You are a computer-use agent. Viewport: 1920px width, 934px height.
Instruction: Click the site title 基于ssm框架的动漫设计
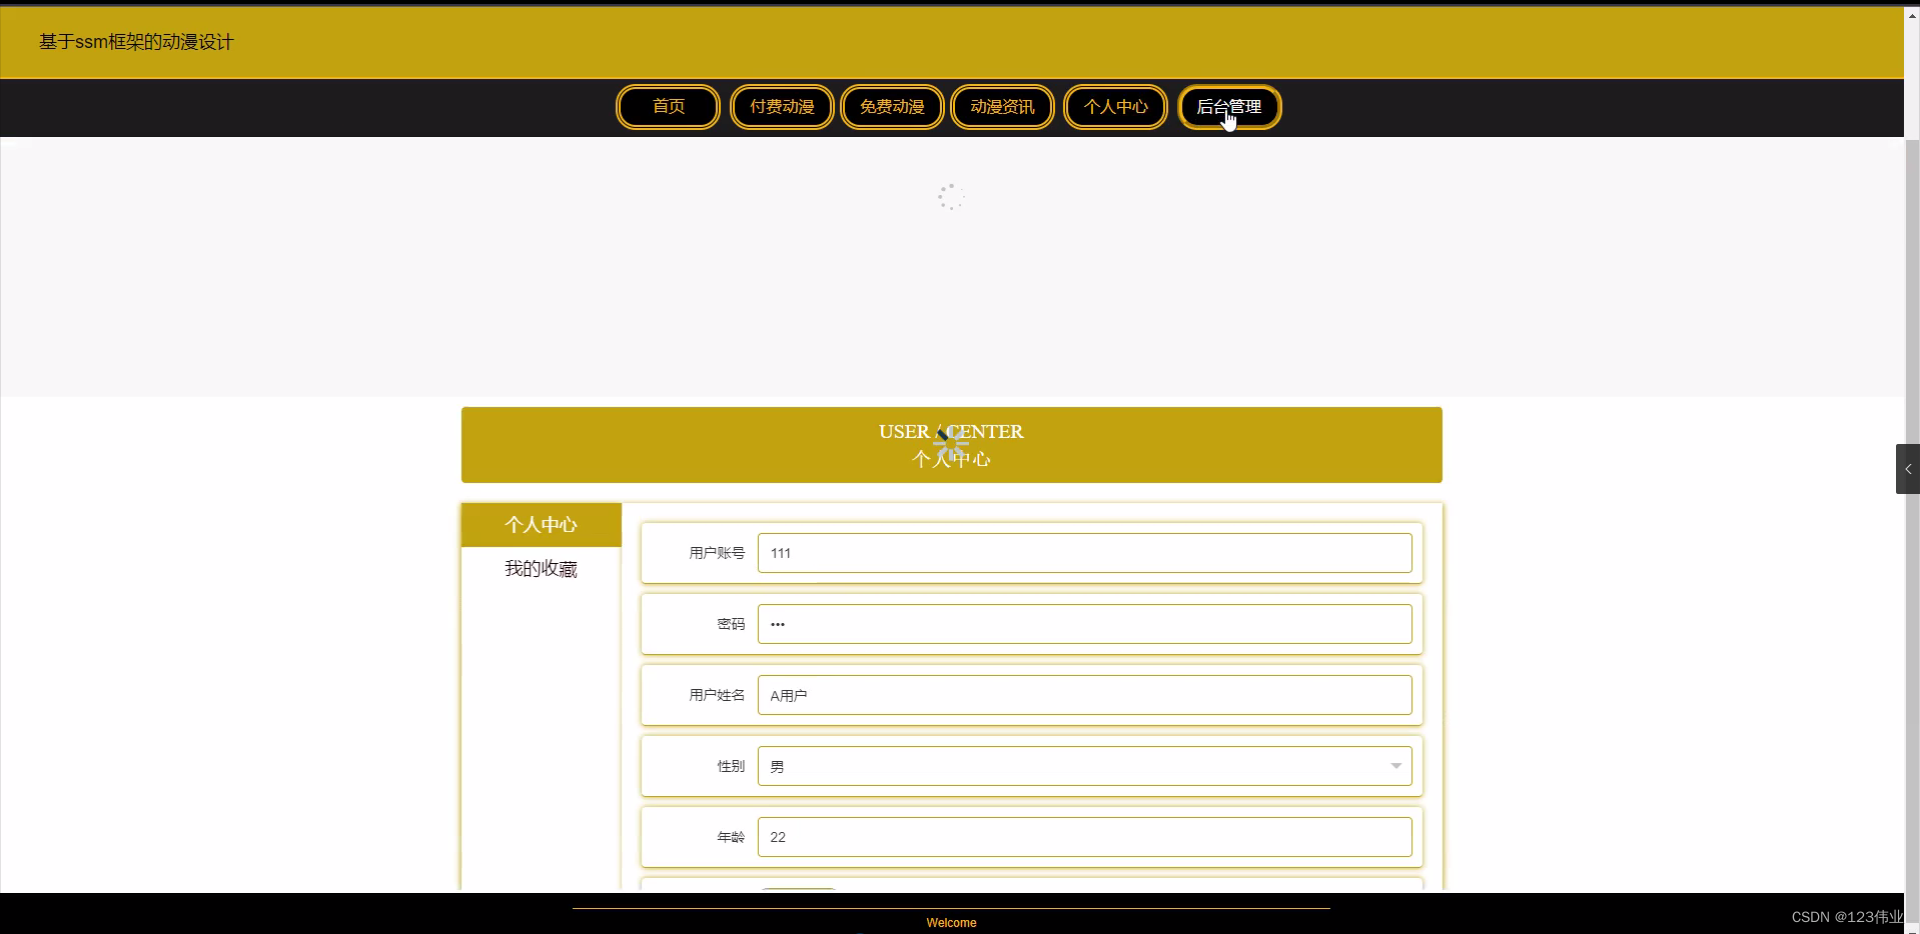(x=134, y=42)
